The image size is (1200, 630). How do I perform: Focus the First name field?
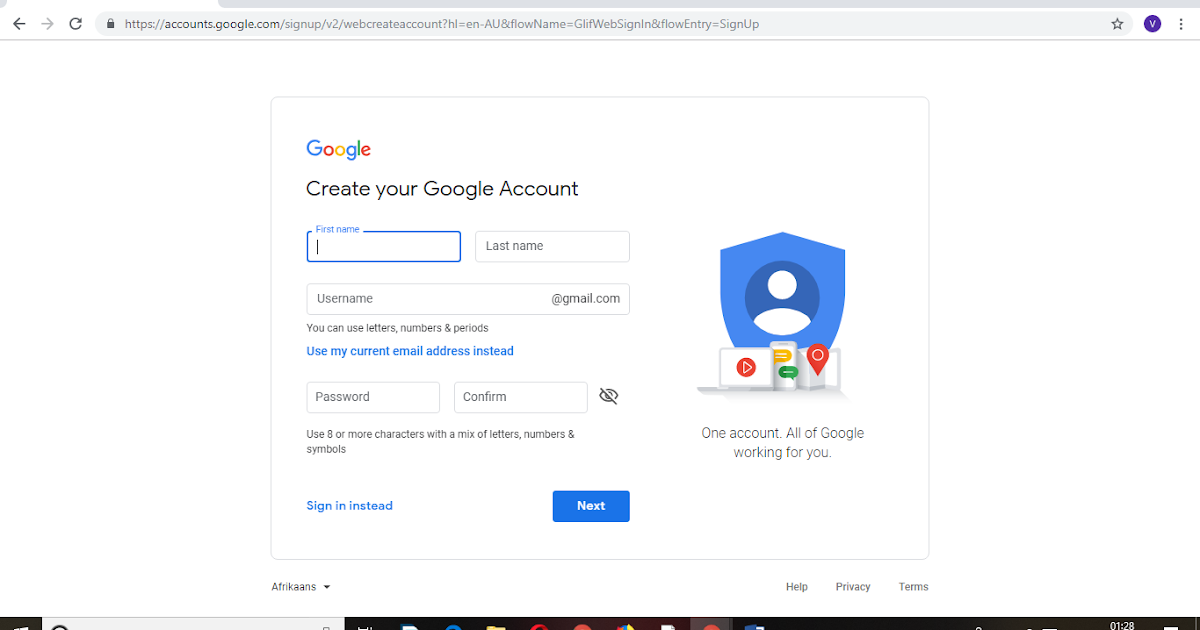[383, 247]
